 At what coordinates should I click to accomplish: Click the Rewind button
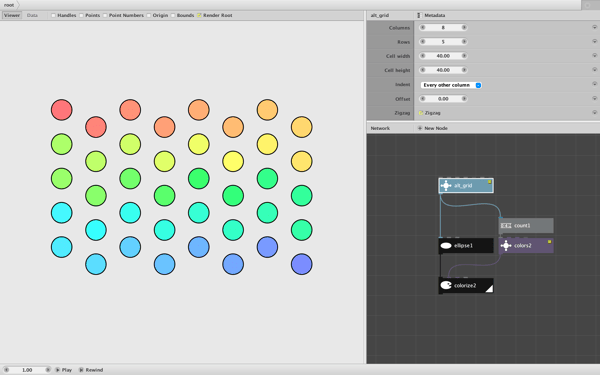(x=91, y=370)
